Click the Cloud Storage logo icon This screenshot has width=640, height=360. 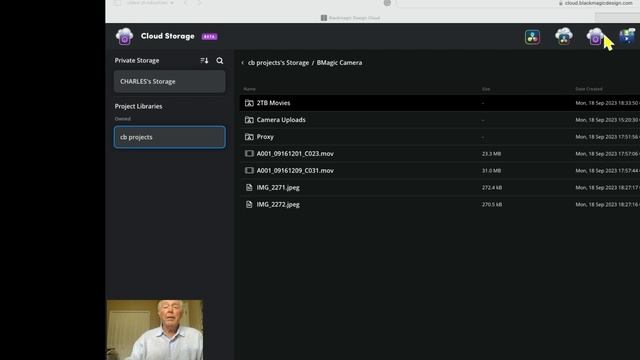click(124, 36)
